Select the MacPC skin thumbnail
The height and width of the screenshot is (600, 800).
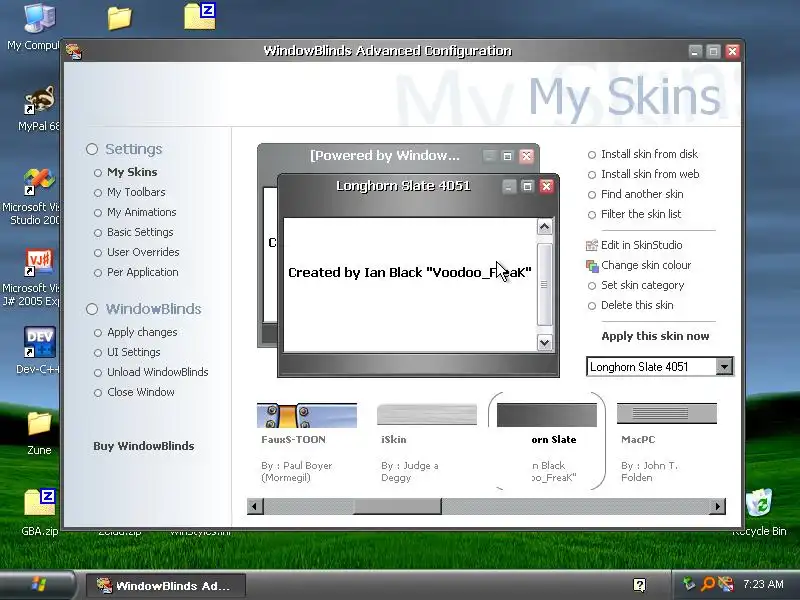pyautogui.click(x=667, y=414)
